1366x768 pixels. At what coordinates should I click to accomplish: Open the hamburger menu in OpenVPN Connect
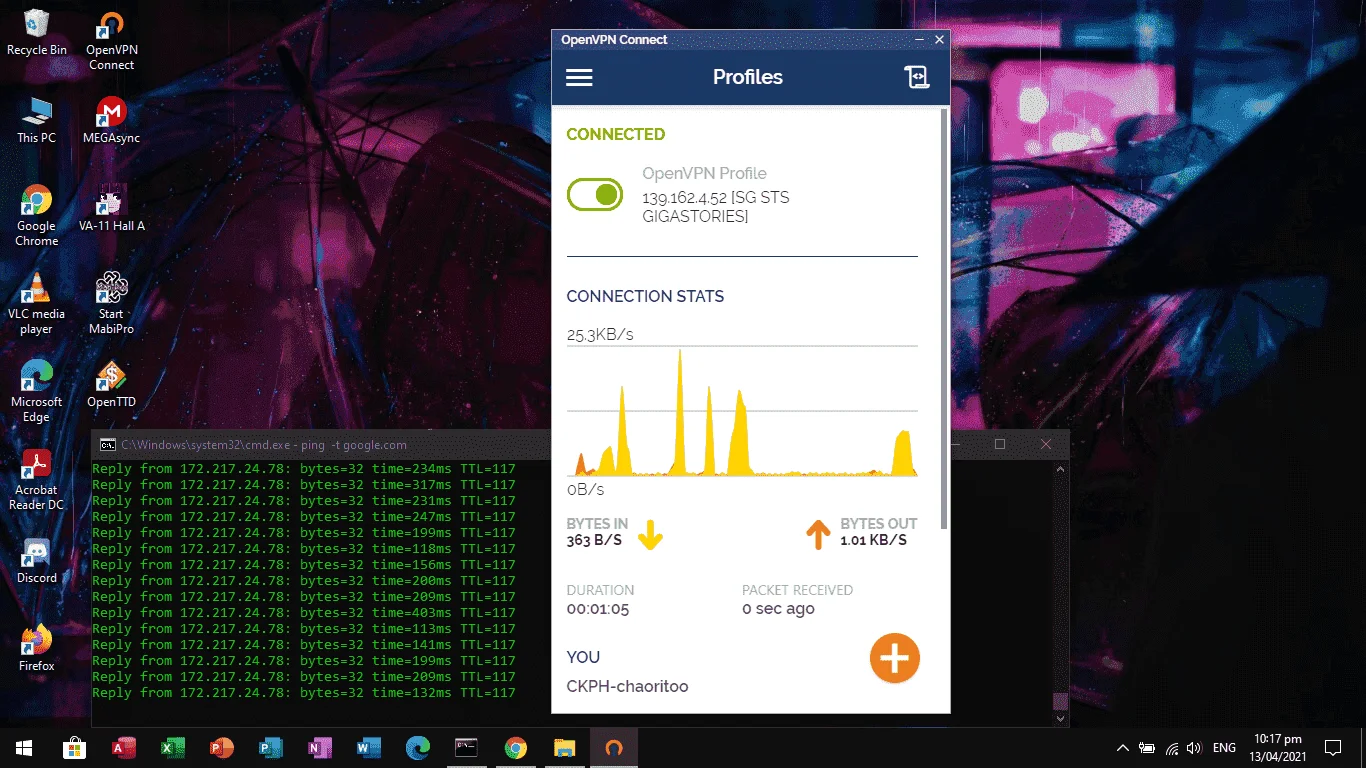[x=579, y=78]
